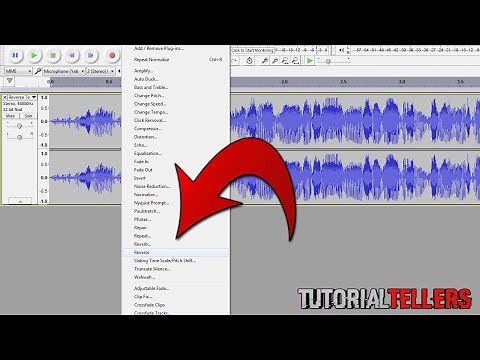
Task: Solo the Reverse track
Action: (x=28, y=116)
